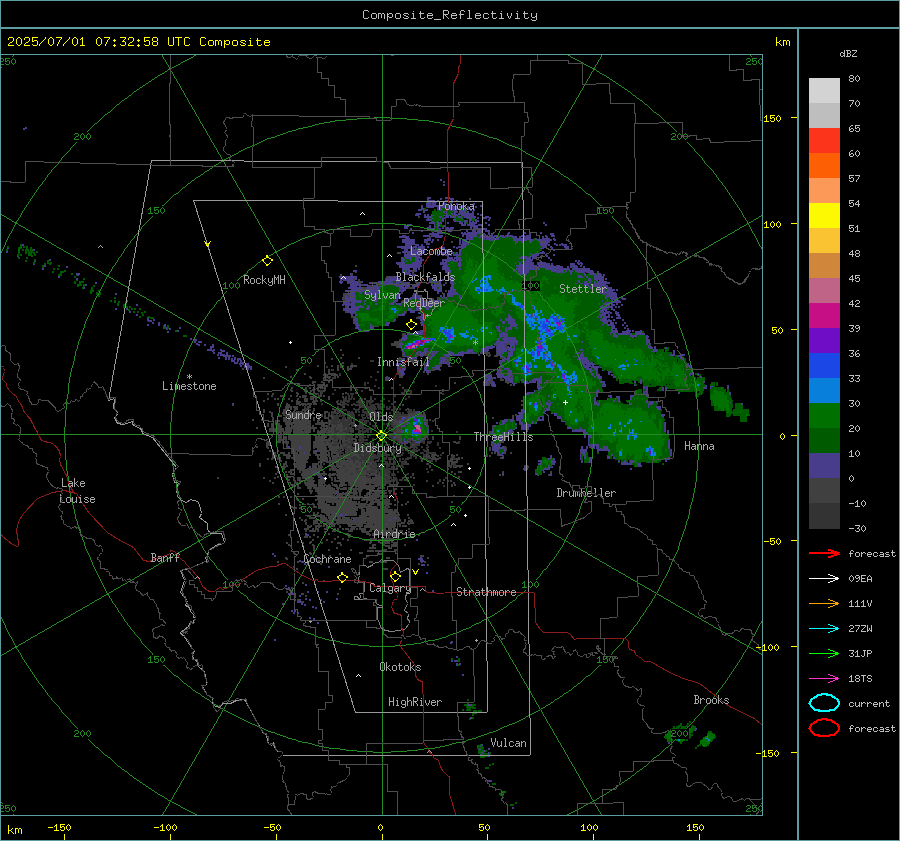The image size is (900, 841).
Task: Click the yellow diamond marker above Calgary
Action: click(x=395, y=576)
